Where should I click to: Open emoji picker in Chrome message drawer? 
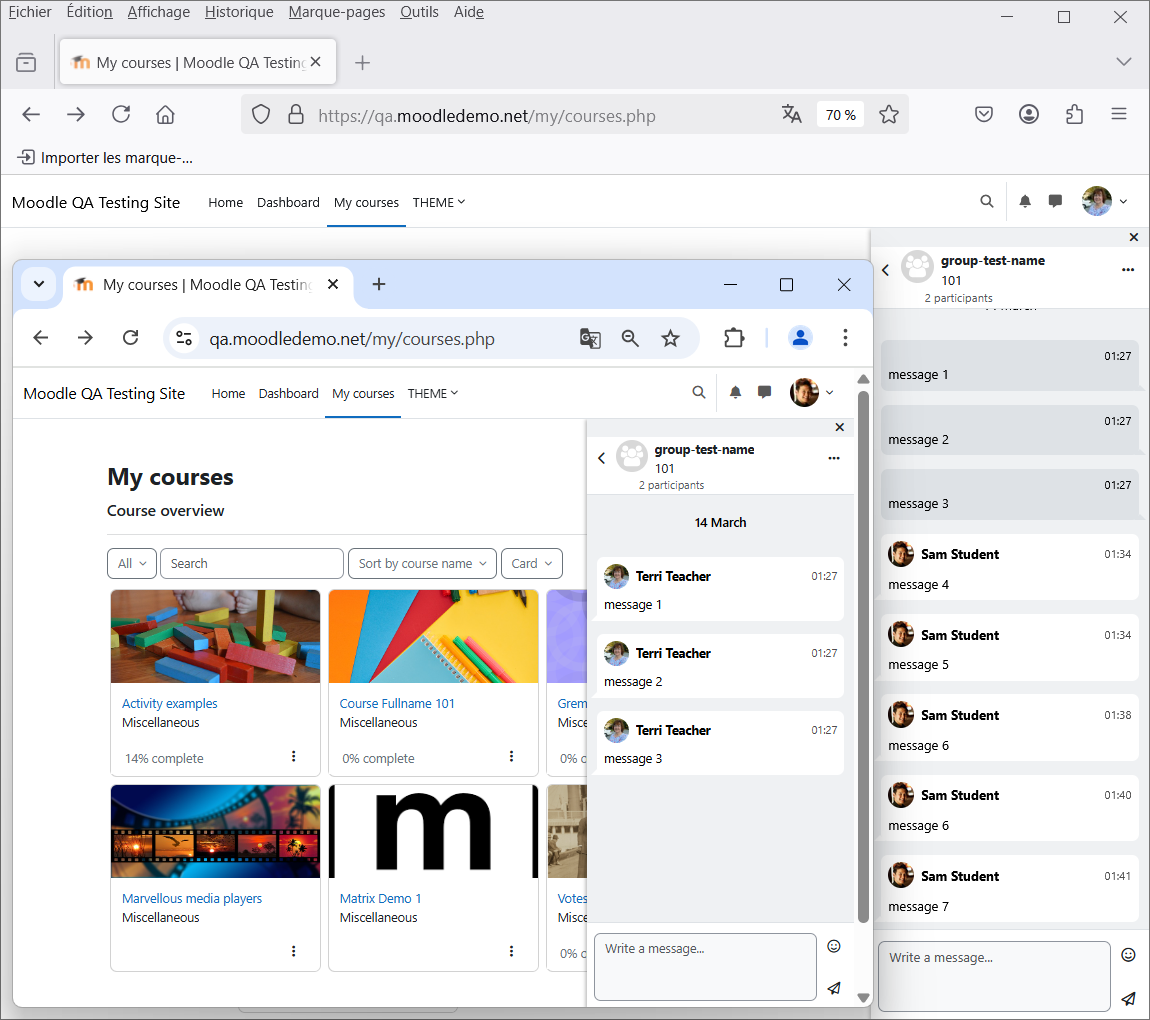pos(834,946)
